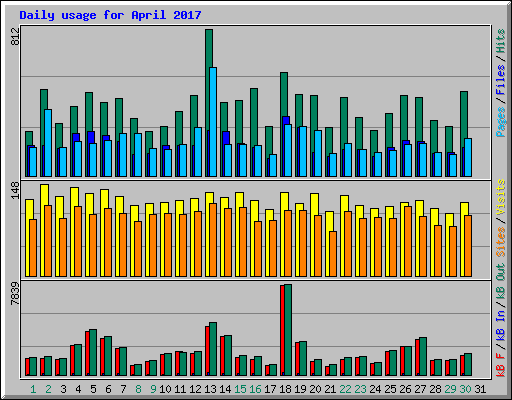The width and height of the screenshot is (512, 400).
Task: Click day label 1 on the x-axis
Action: coord(33,389)
